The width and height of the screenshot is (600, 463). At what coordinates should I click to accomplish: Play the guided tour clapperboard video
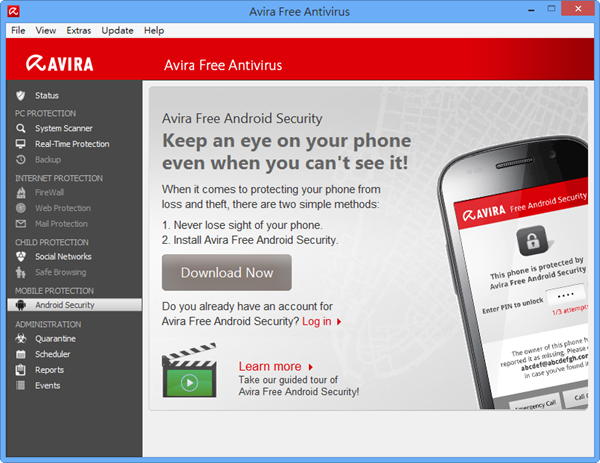click(x=189, y=370)
